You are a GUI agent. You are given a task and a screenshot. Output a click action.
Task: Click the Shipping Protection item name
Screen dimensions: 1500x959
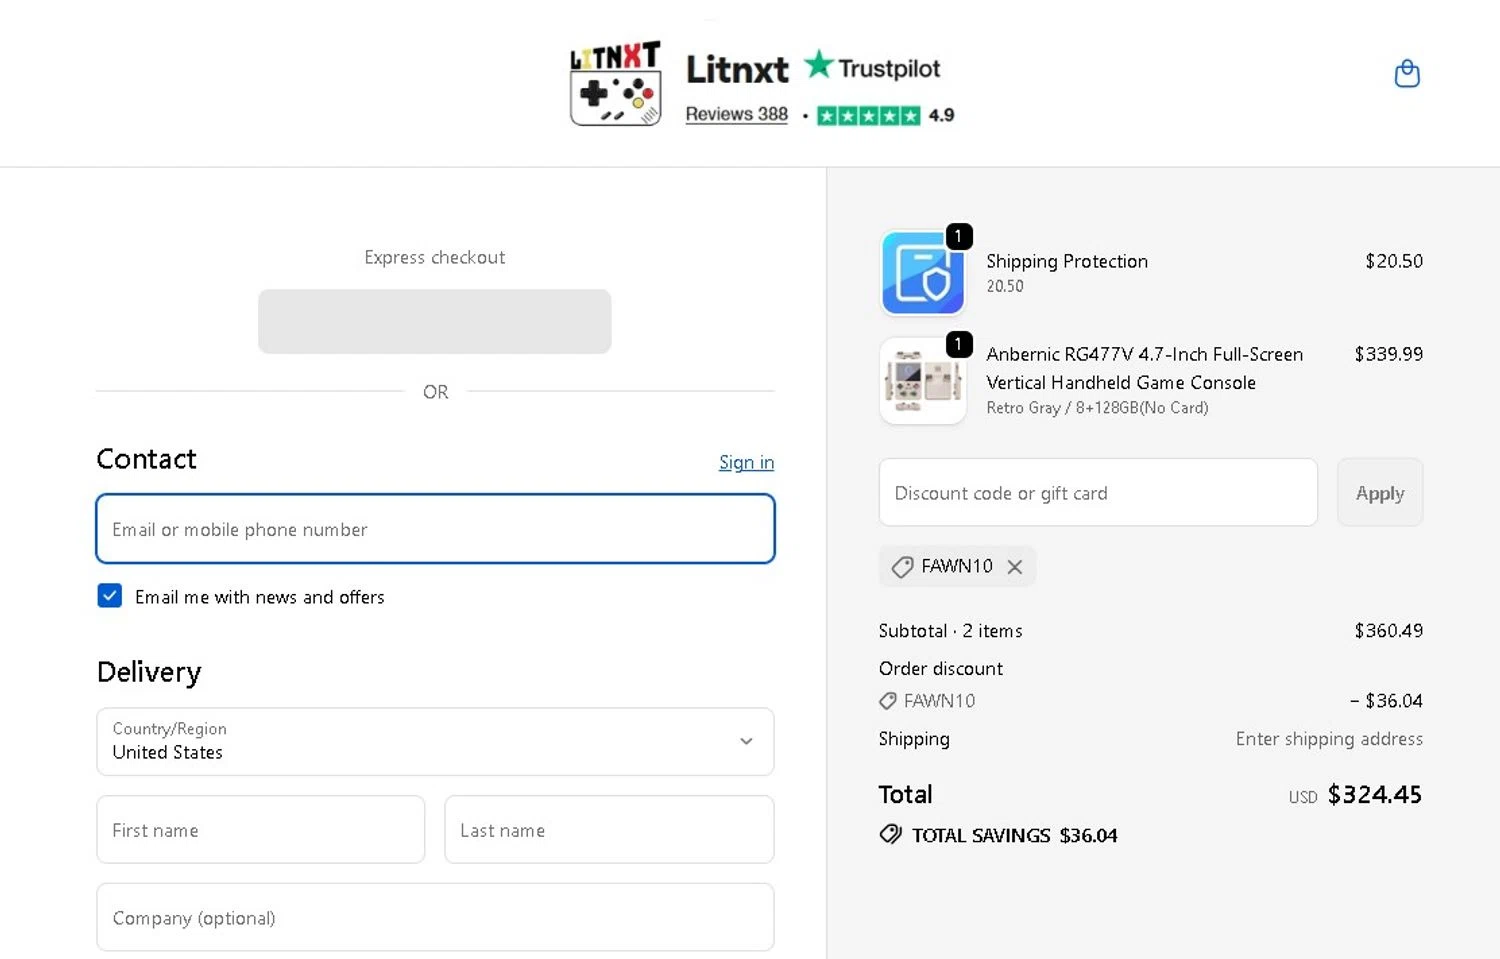coord(1067,261)
